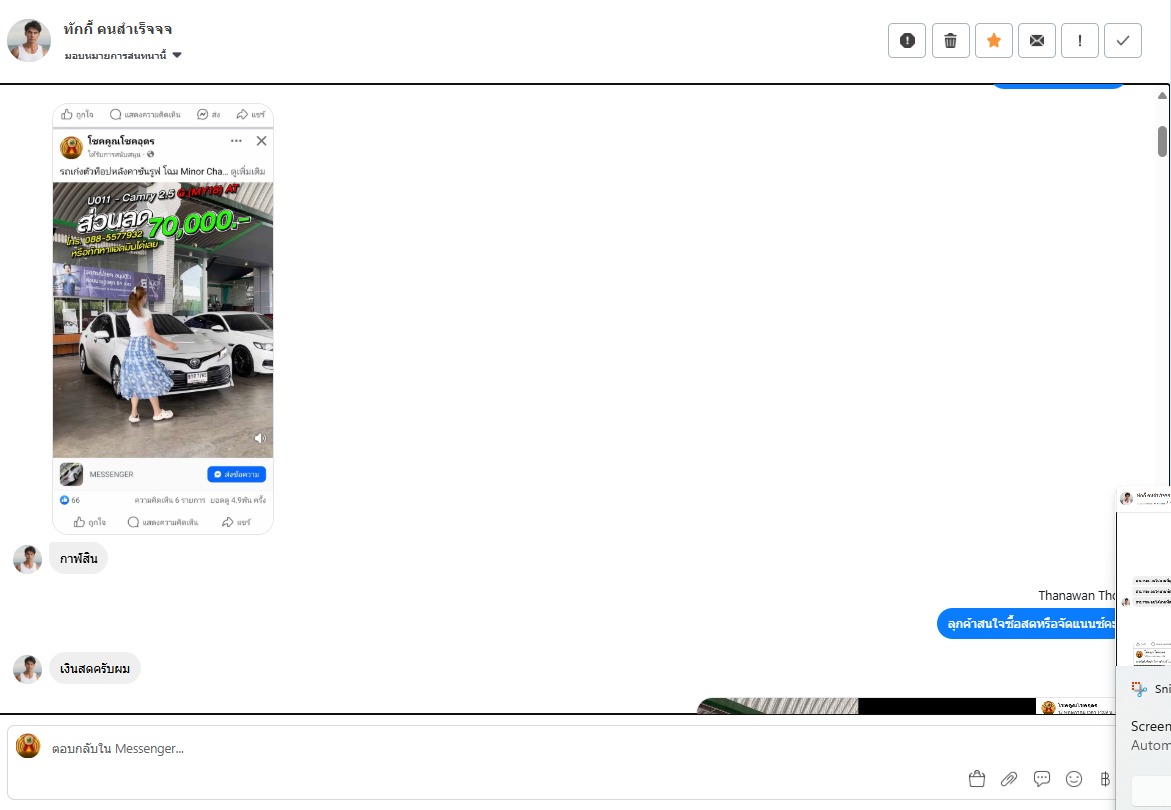Open saved replies via the speech bubble icon
The image size is (1171, 810).
1042,779
